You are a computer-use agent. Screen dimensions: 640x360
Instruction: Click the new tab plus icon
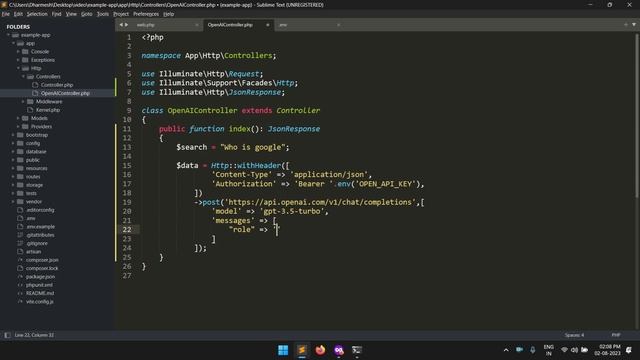click(x=626, y=25)
